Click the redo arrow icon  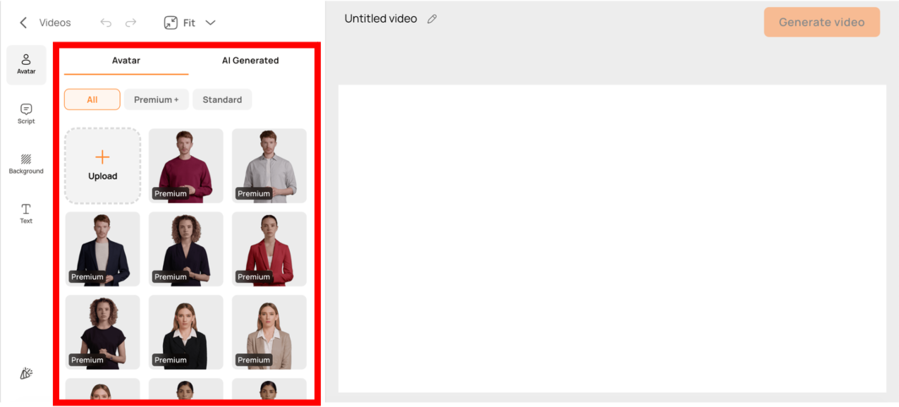tap(131, 23)
